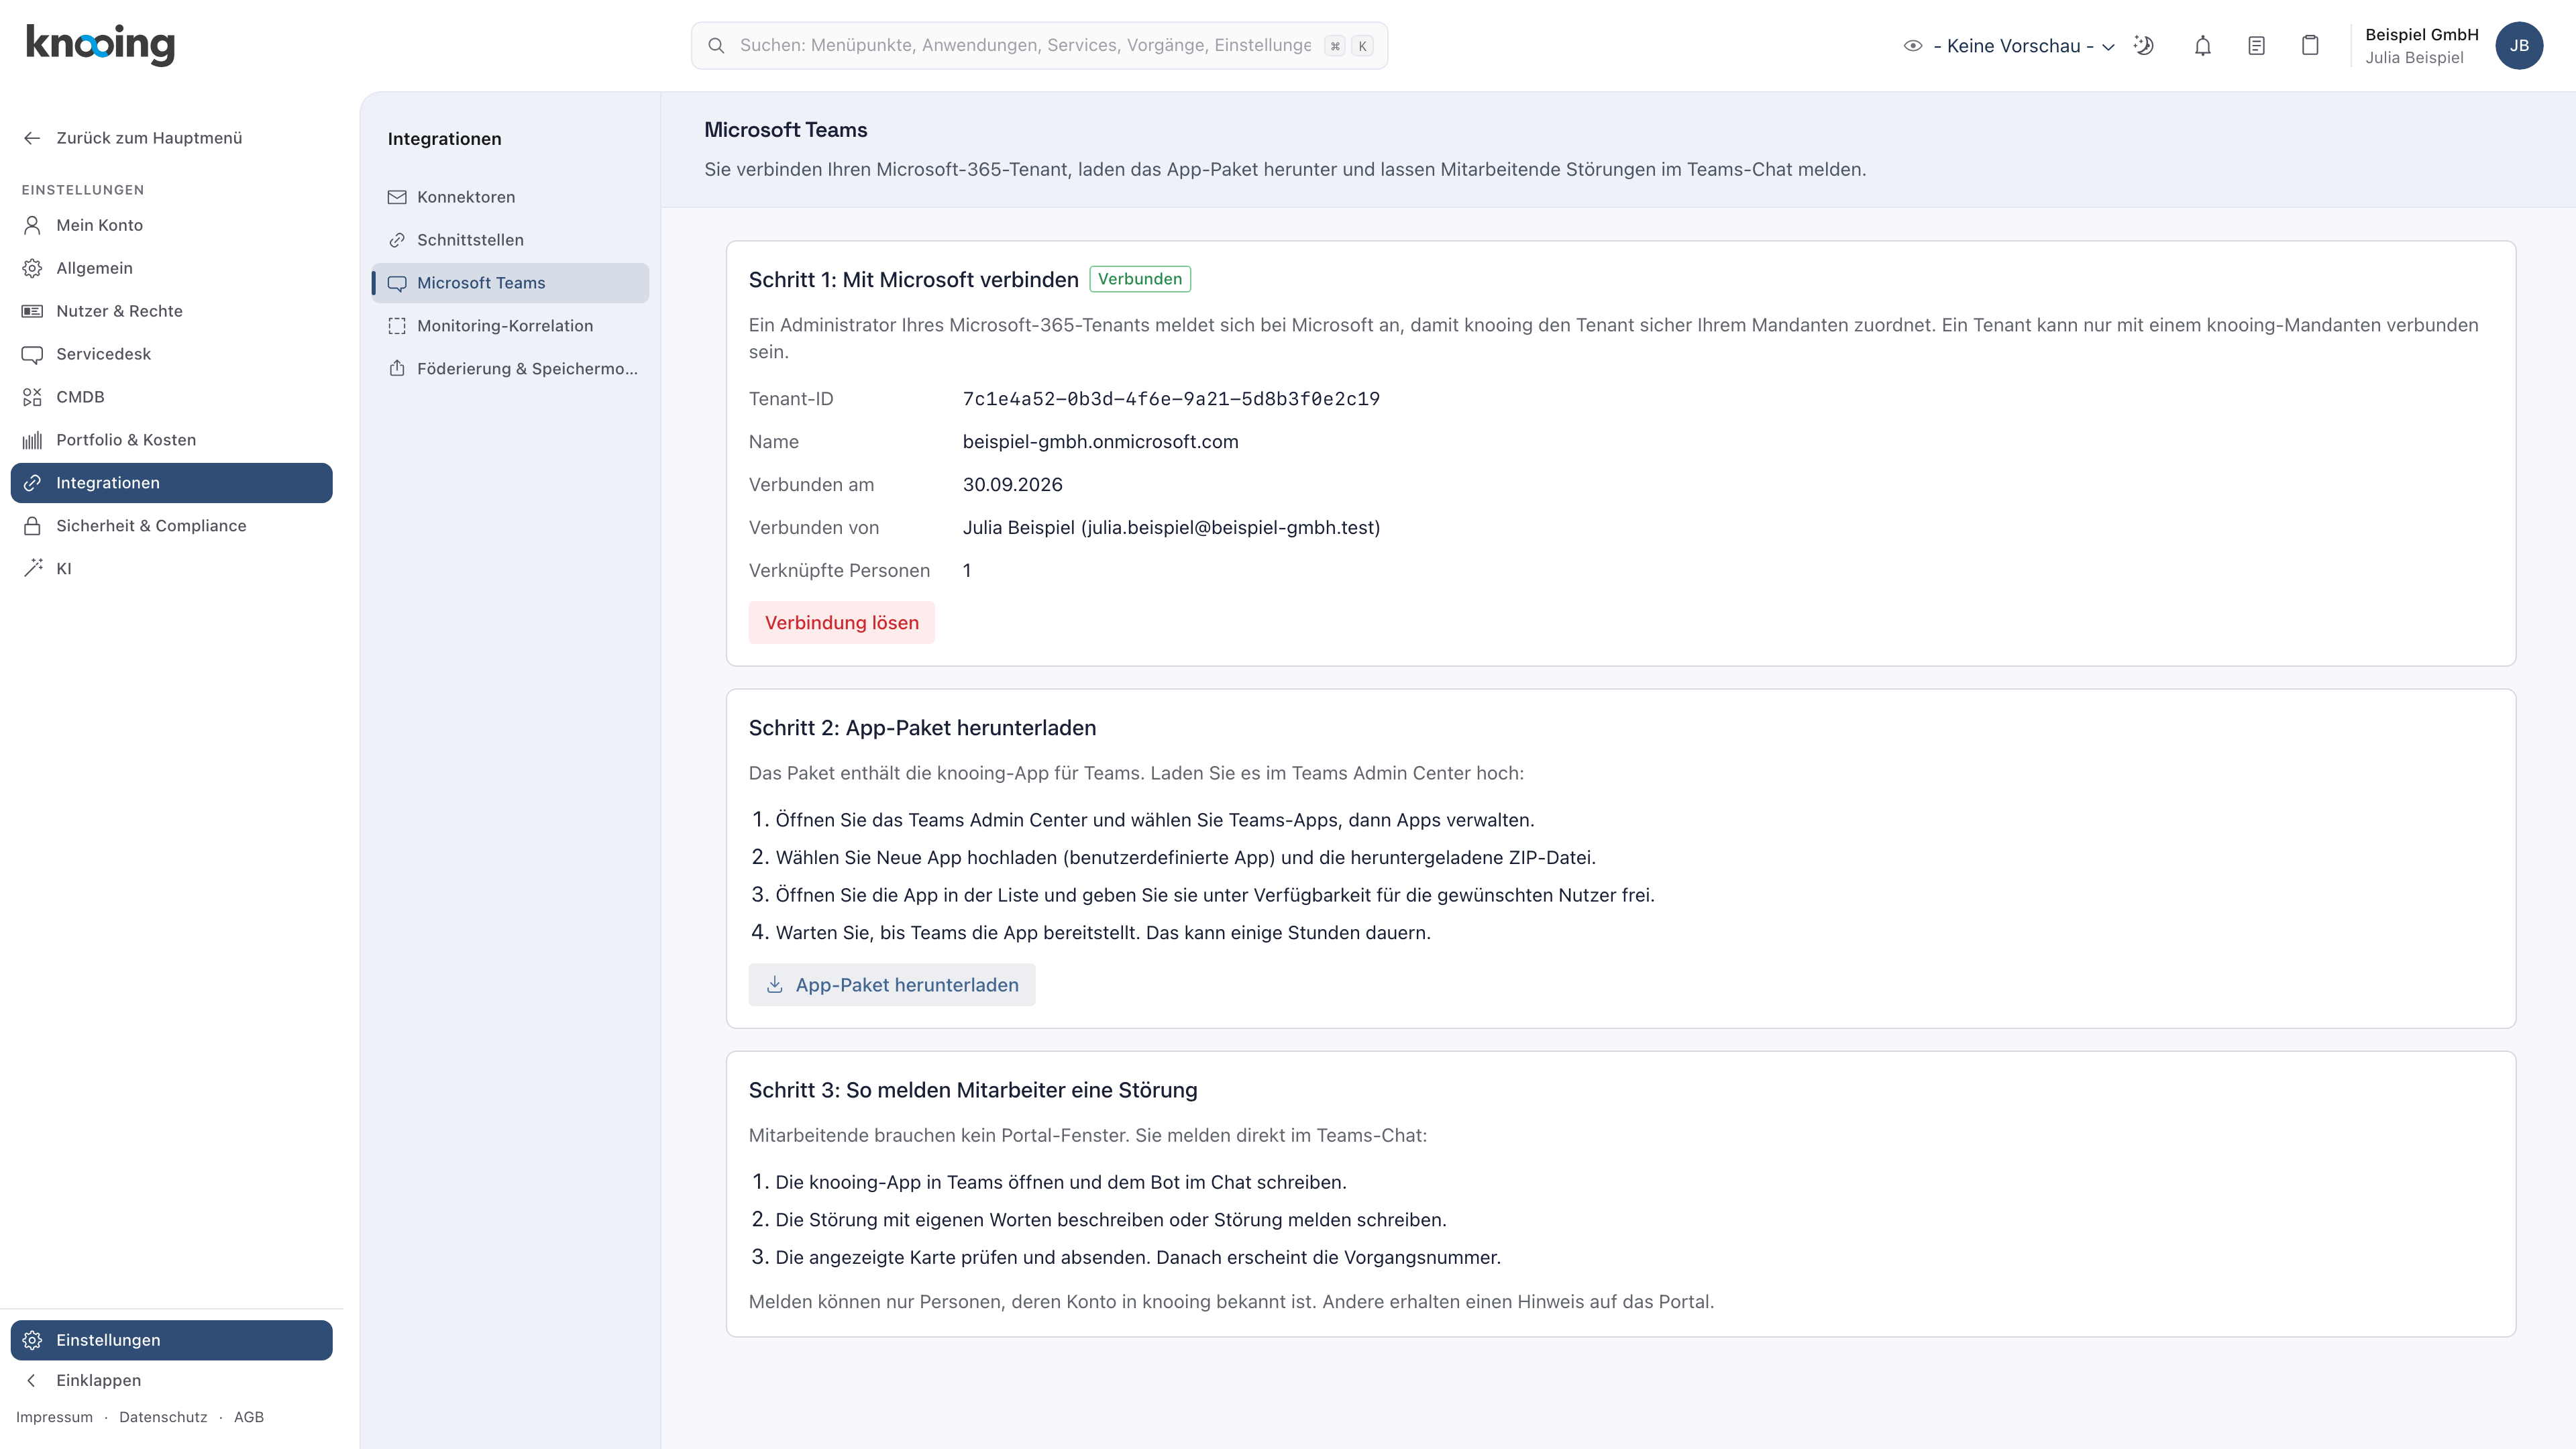Open Einstellungen at sidebar bottom
The height and width of the screenshot is (1449, 2576).
tap(172, 1340)
